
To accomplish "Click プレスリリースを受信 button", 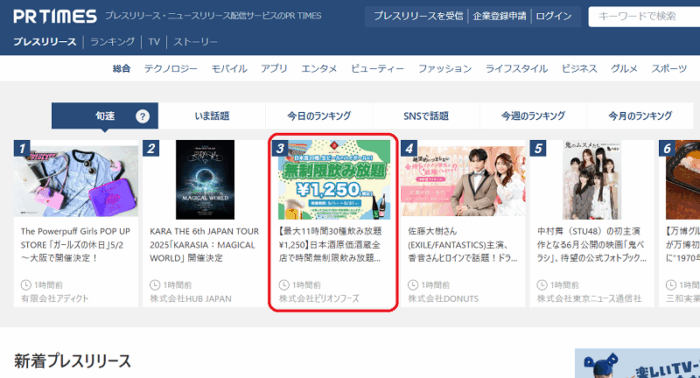I will point(418,16).
